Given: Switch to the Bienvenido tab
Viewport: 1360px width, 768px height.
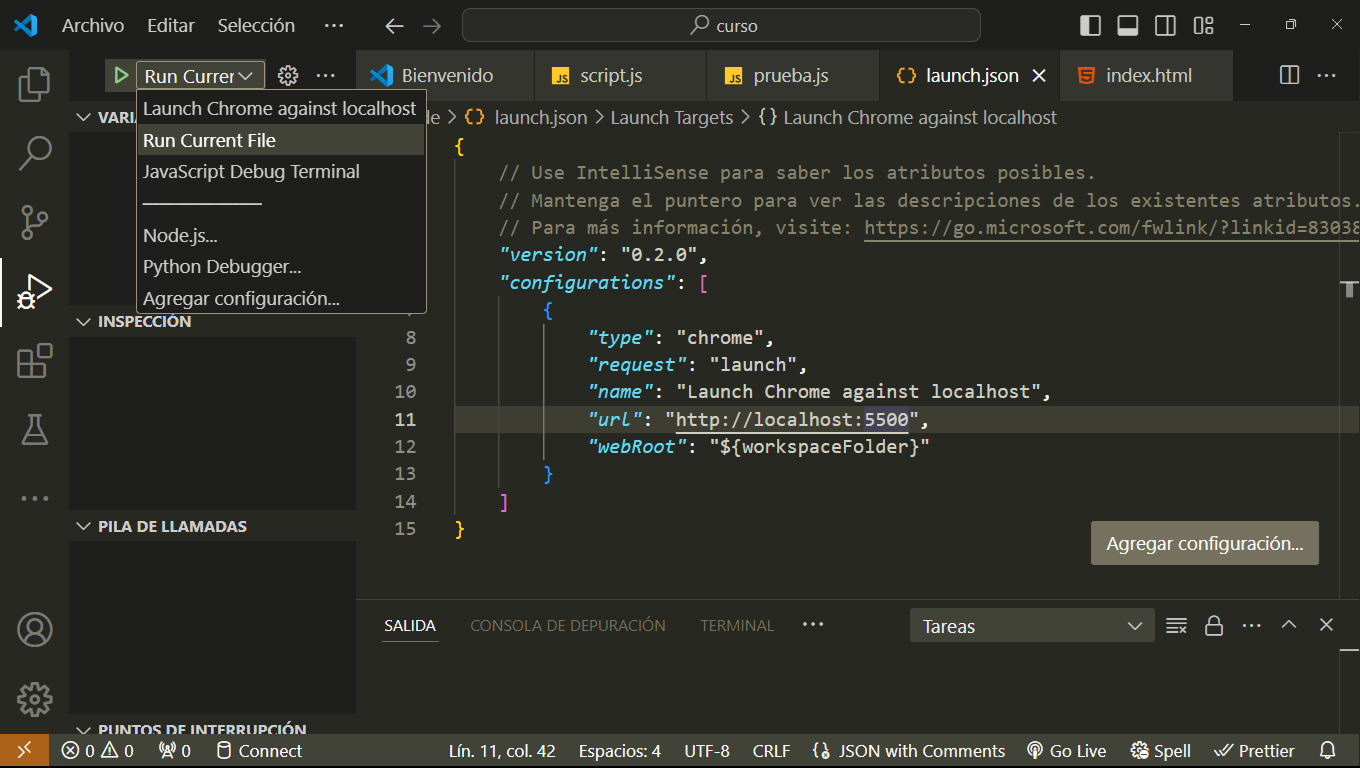Looking at the screenshot, I should pos(445,76).
